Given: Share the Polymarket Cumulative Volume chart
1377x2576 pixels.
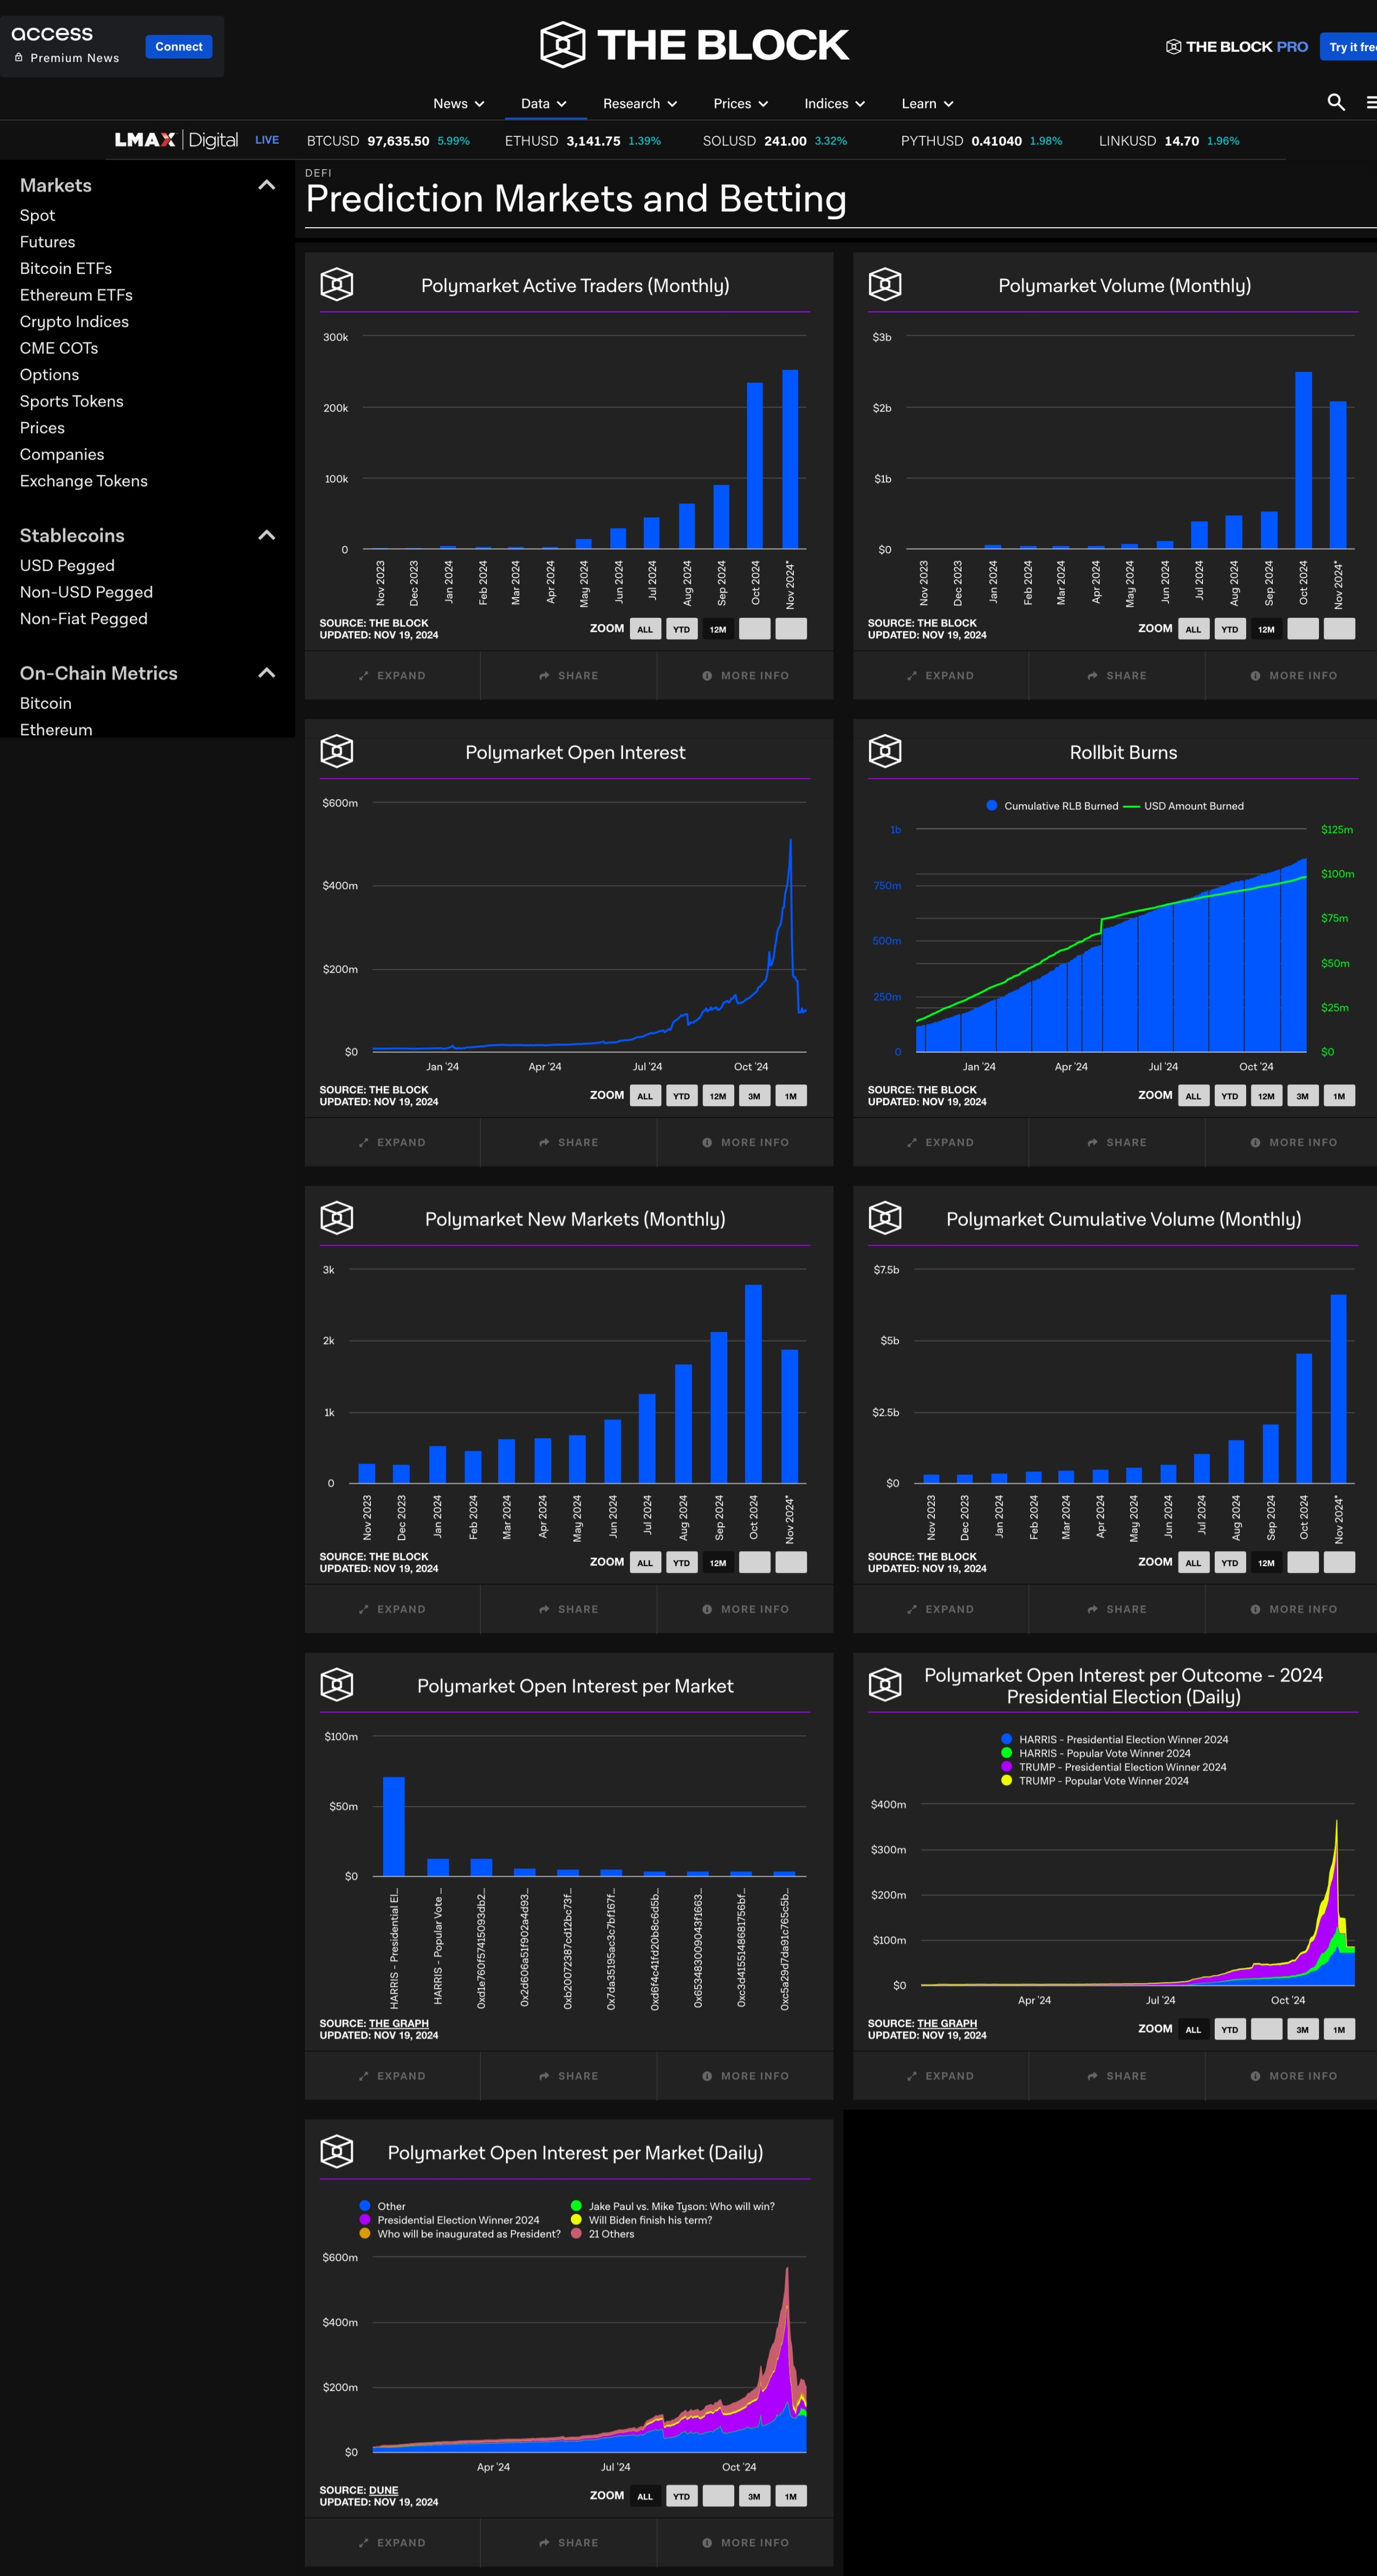Looking at the screenshot, I should pos(1117,1609).
